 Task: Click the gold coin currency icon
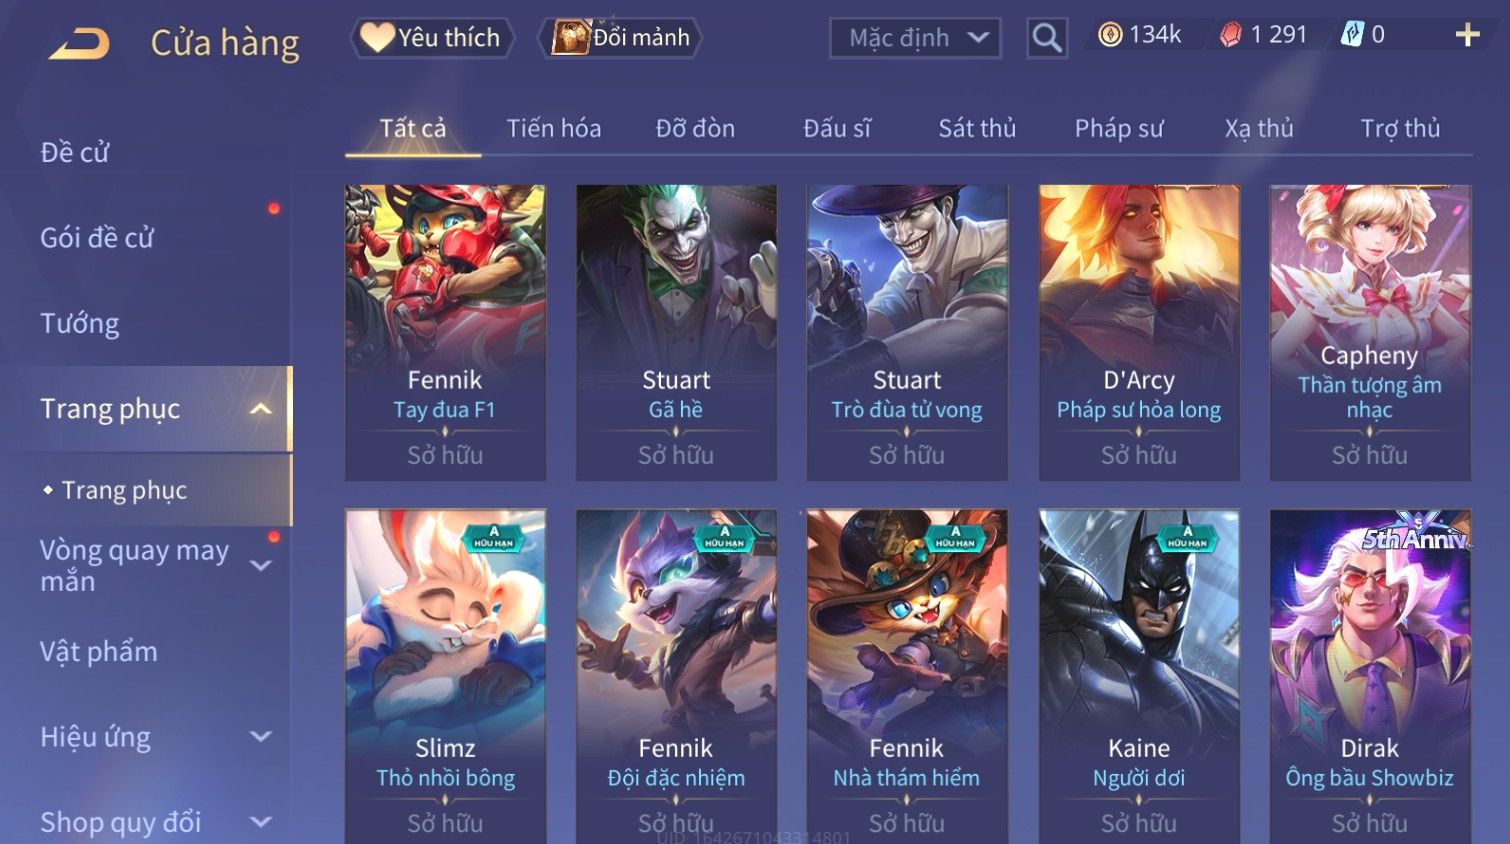pos(1110,35)
